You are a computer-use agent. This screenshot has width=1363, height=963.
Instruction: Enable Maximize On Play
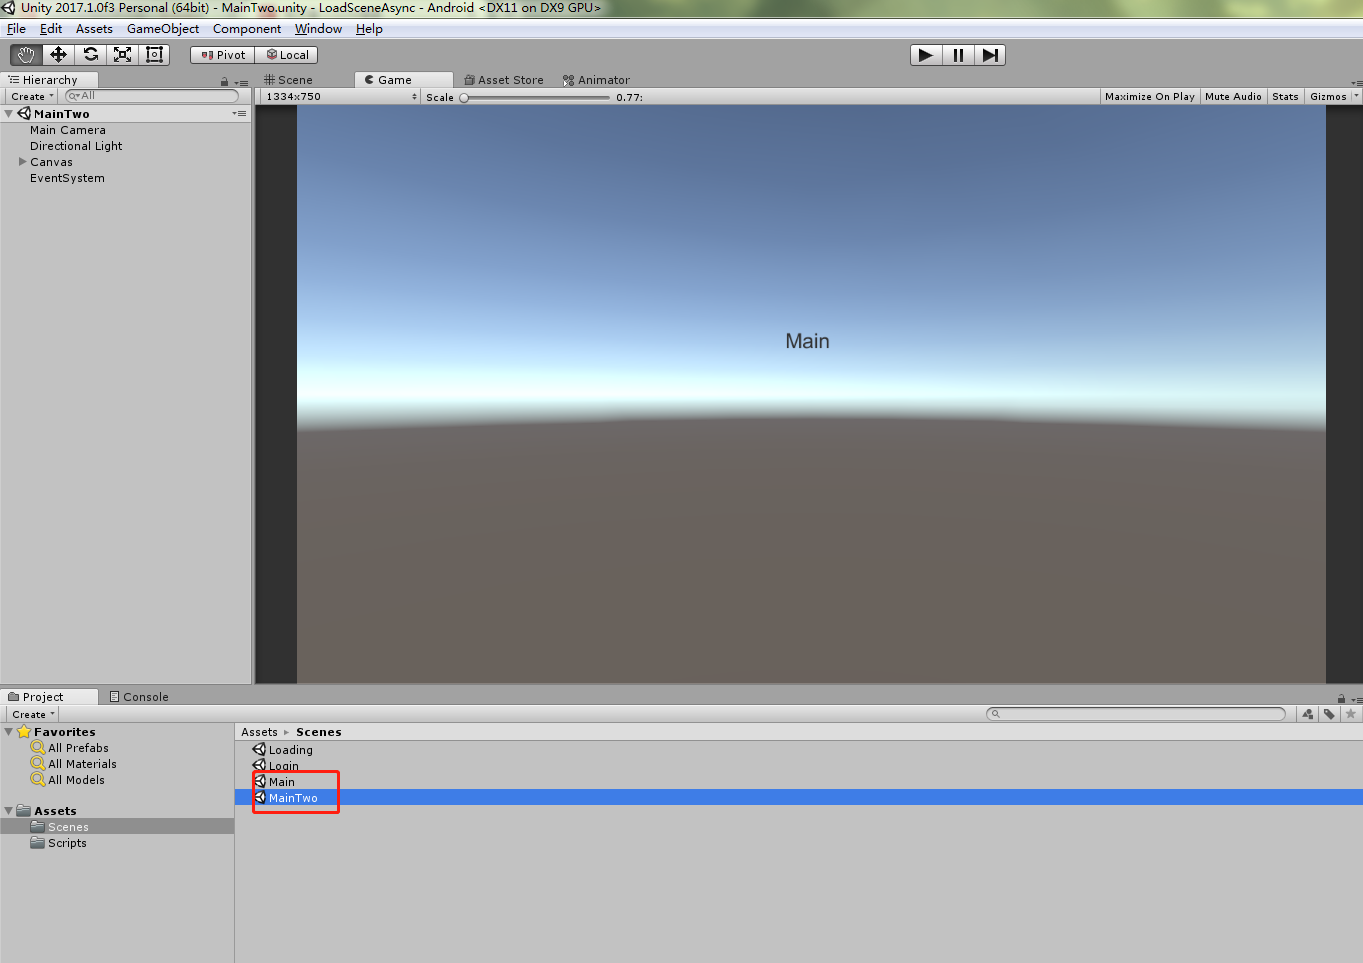click(1149, 96)
